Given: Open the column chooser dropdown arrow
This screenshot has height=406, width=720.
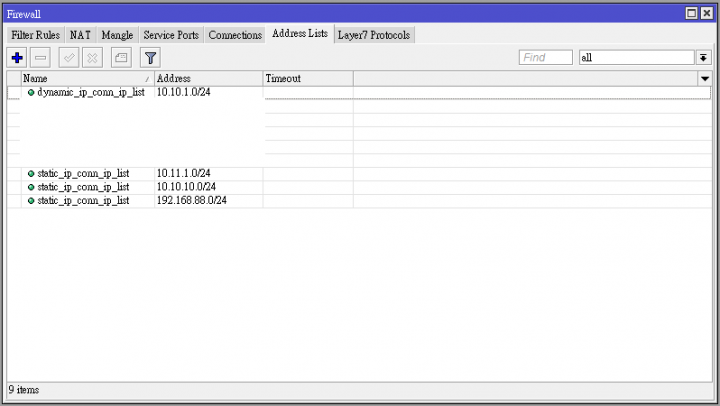Looking at the screenshot, I should click(x=705, y=79).
